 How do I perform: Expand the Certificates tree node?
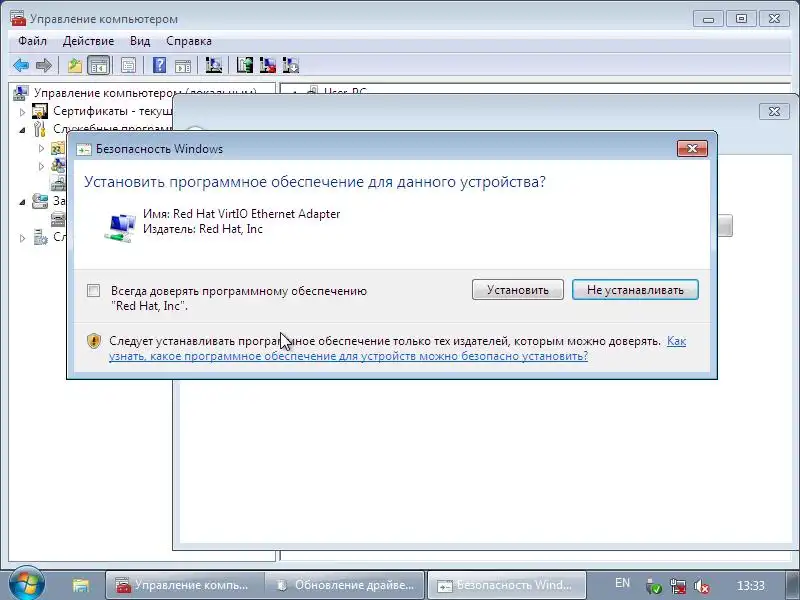click(22, 111)
